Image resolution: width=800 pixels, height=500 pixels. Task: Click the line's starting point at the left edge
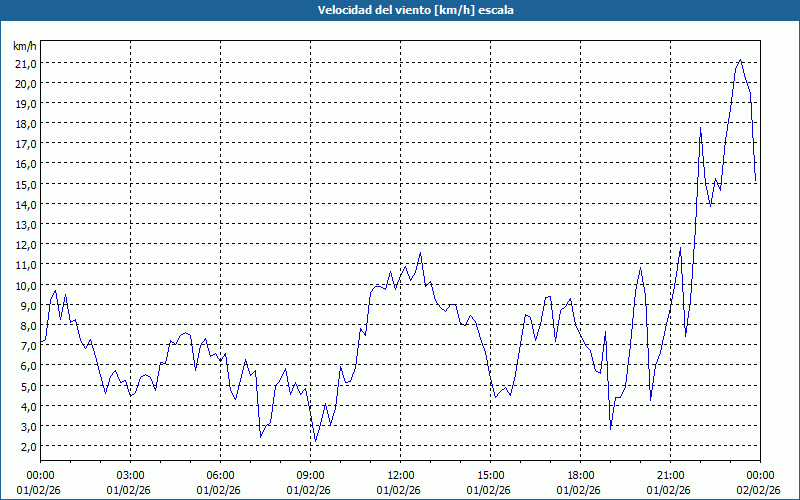(41, 343)
